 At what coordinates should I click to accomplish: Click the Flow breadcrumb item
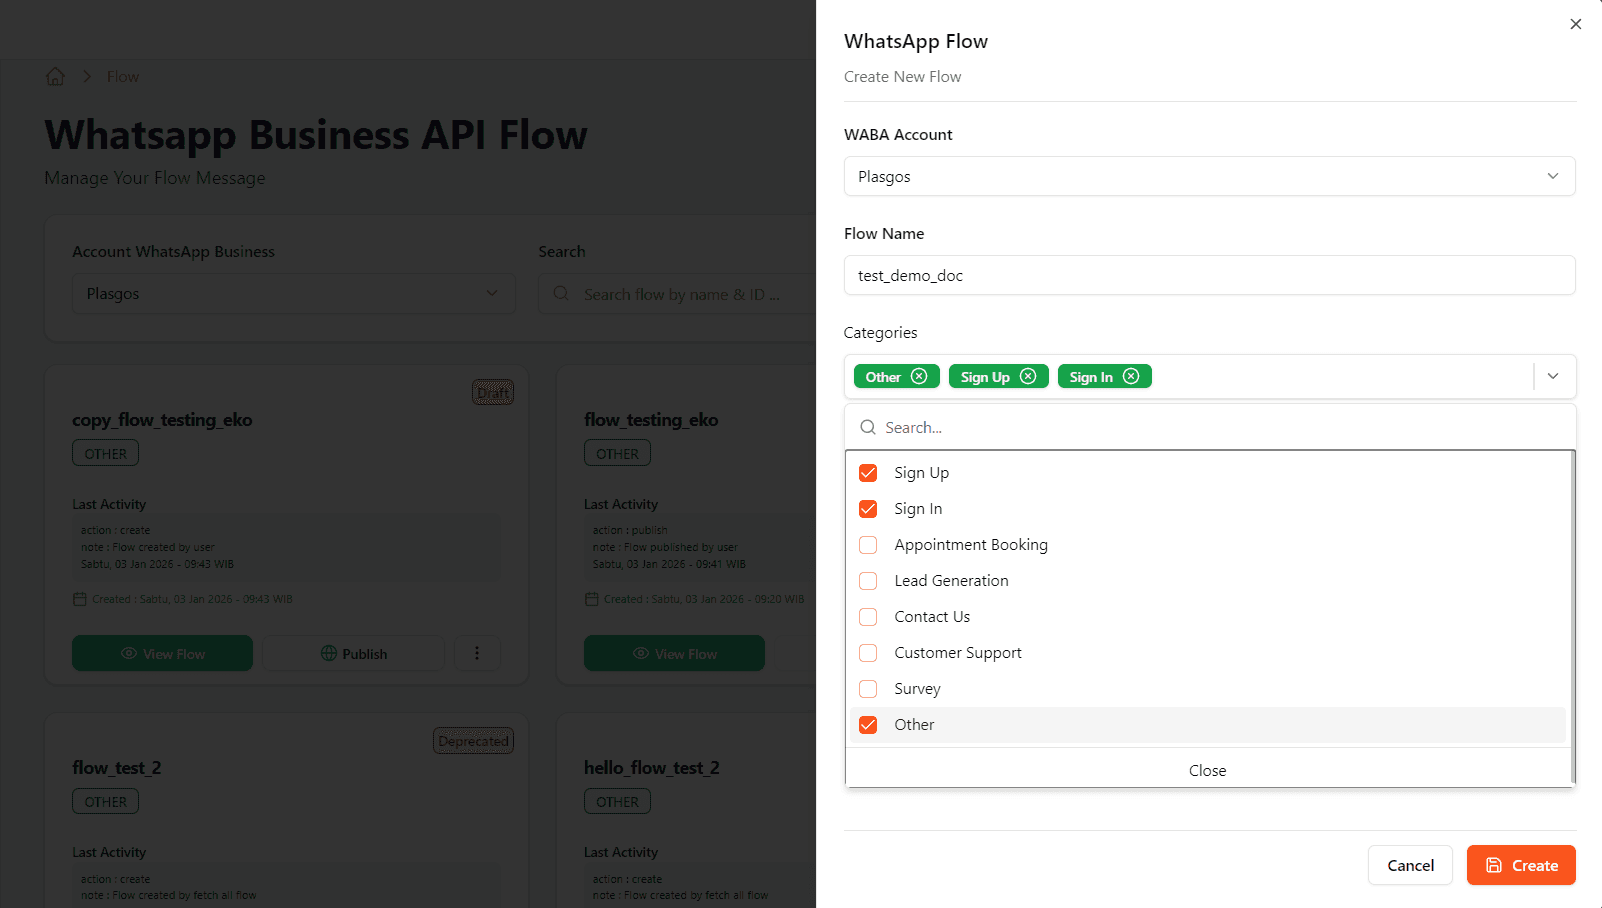pos(122,76)
